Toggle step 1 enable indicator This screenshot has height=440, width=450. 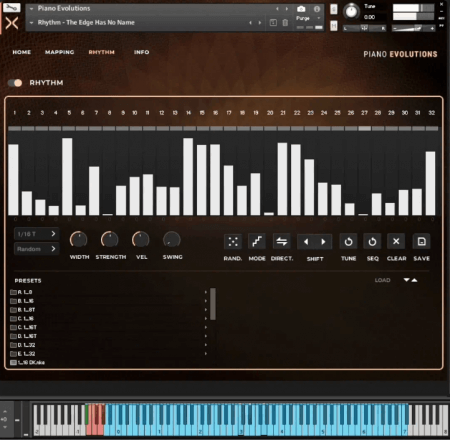[x=14, y=128]
